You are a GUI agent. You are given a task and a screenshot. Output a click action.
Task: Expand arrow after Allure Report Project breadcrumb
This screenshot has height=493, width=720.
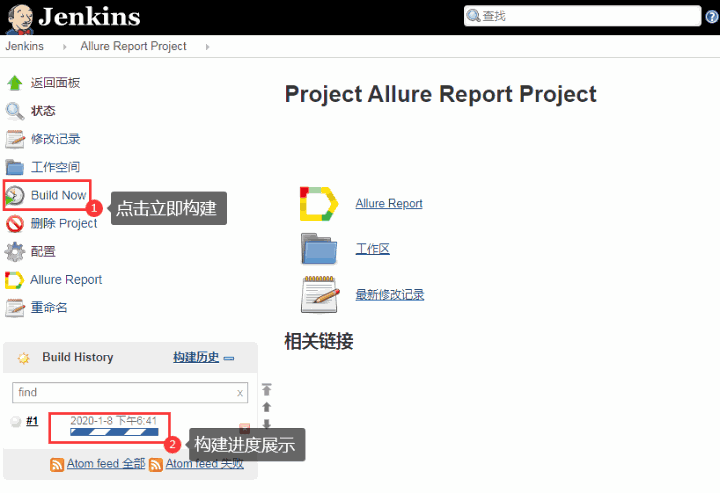pos(208,47)
